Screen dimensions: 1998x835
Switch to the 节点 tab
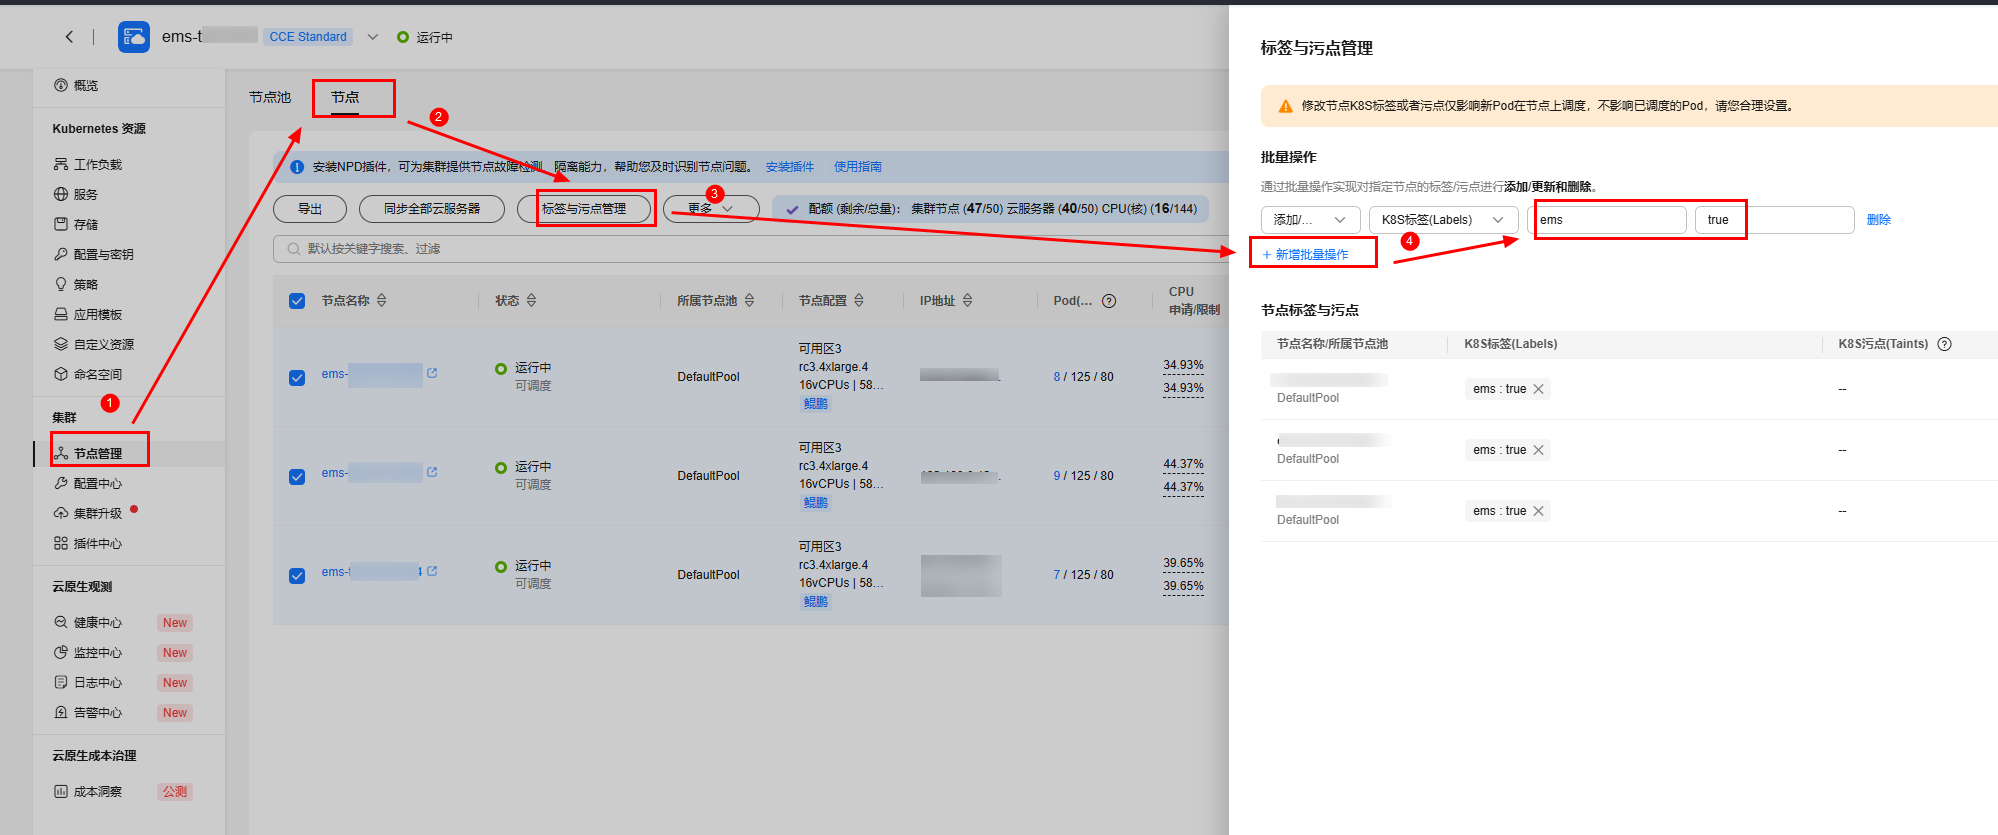(x=345, y=97)
